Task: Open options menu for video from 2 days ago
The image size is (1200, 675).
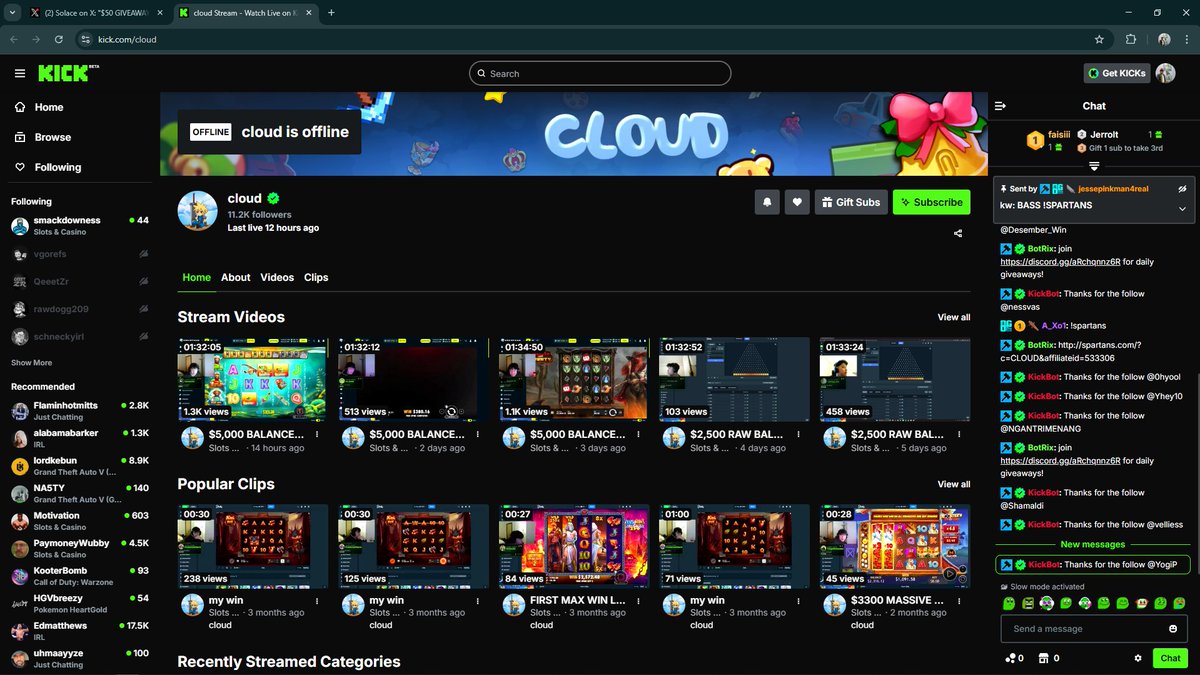Action: click(478, 435)
